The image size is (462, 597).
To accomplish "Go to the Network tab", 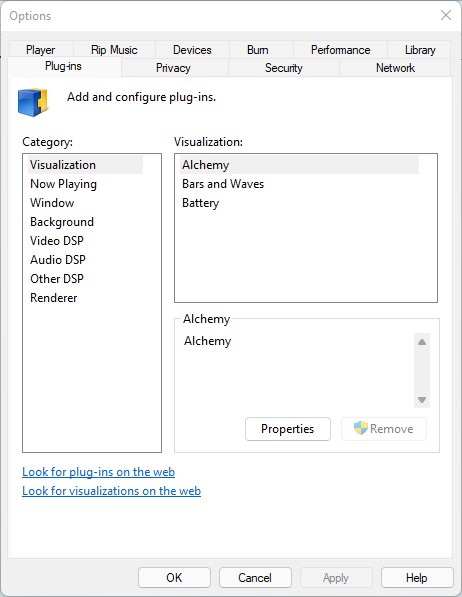I will (x=395, y=68).
